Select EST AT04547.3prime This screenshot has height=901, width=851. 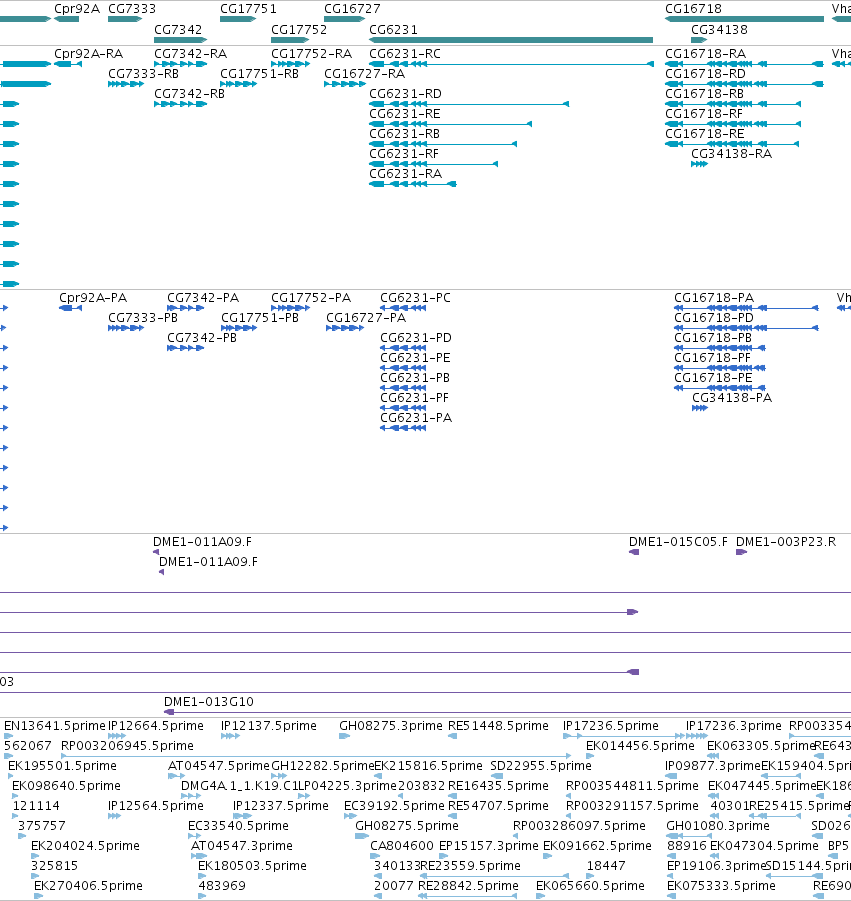pyautogui.click(x=241, y=846)
